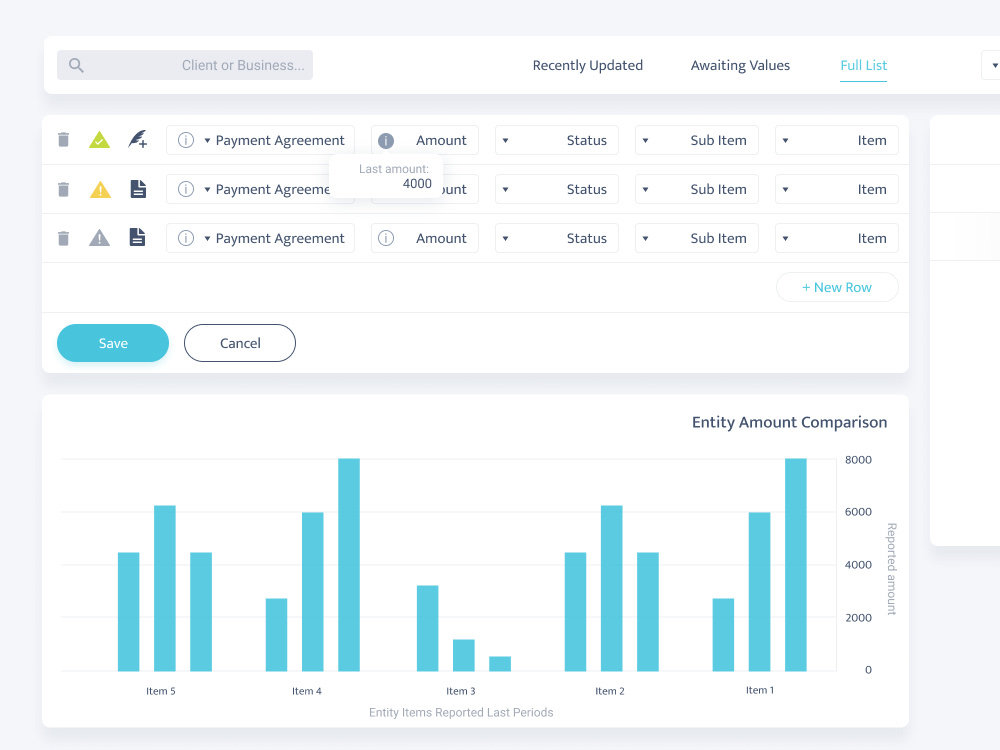Add a row with + New Row
The height and width of the screenshot is (750, 1000).
point(837,287)
